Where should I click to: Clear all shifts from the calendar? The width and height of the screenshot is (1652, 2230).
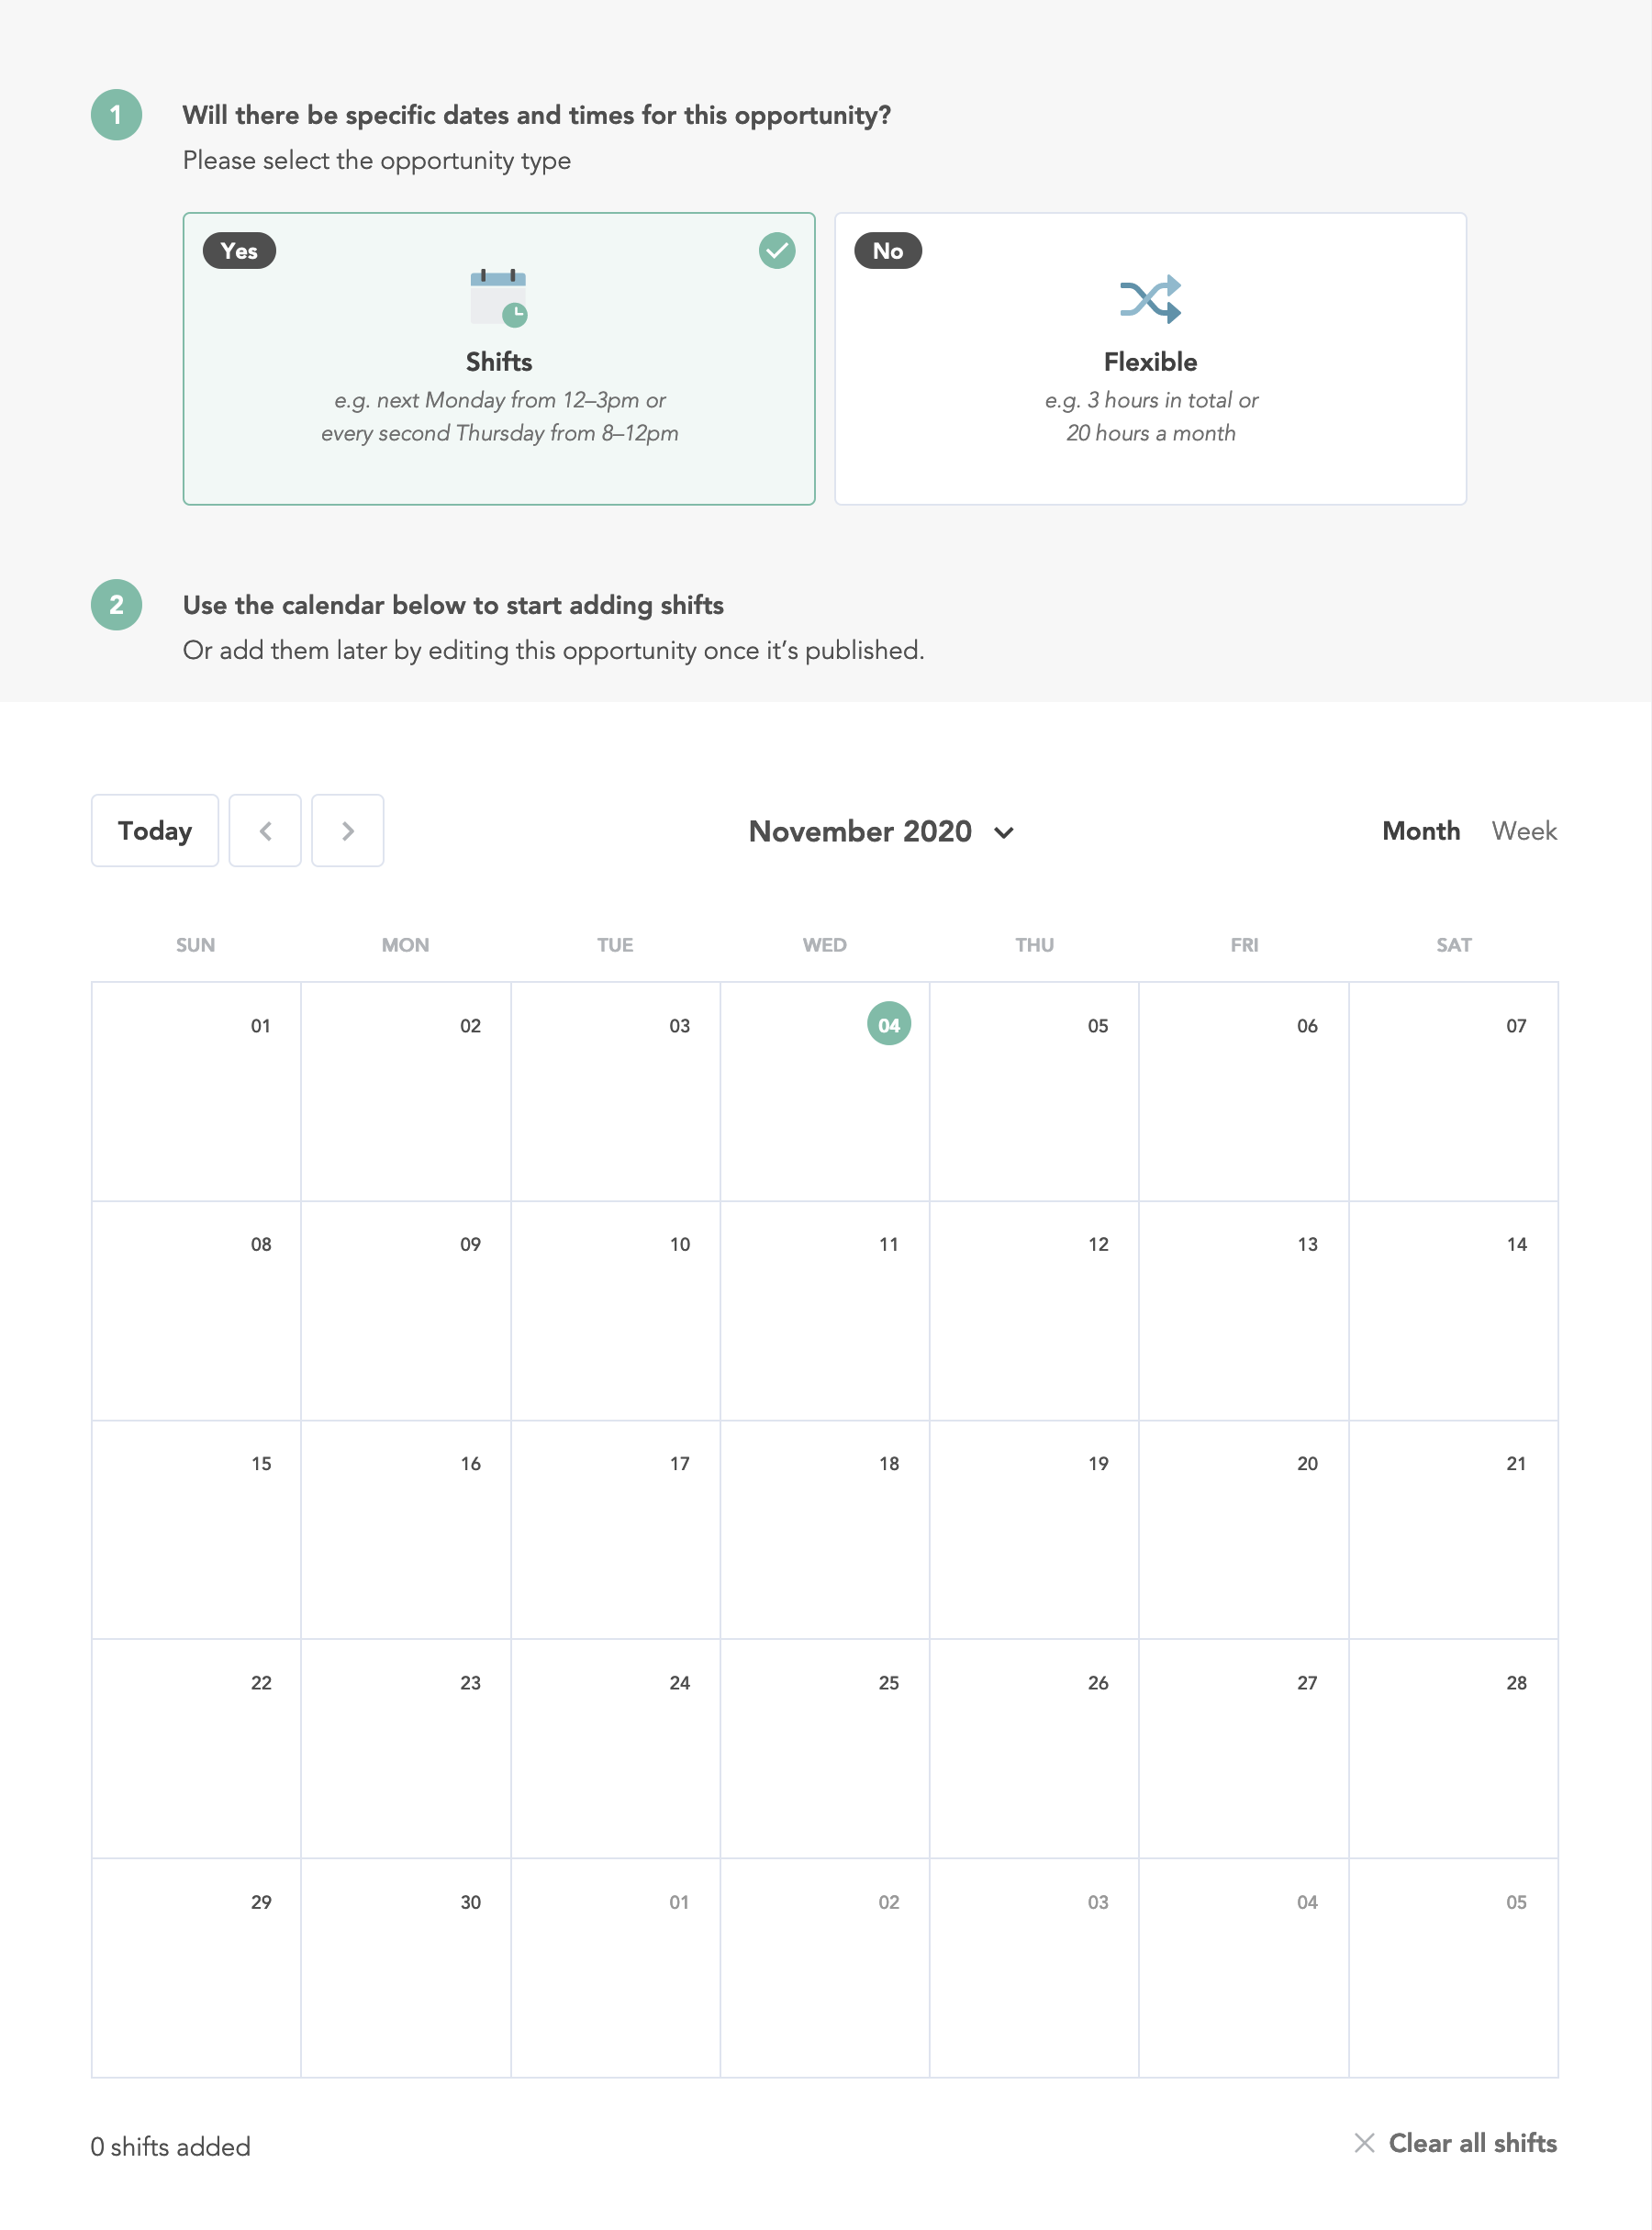coord(1471,2143)
